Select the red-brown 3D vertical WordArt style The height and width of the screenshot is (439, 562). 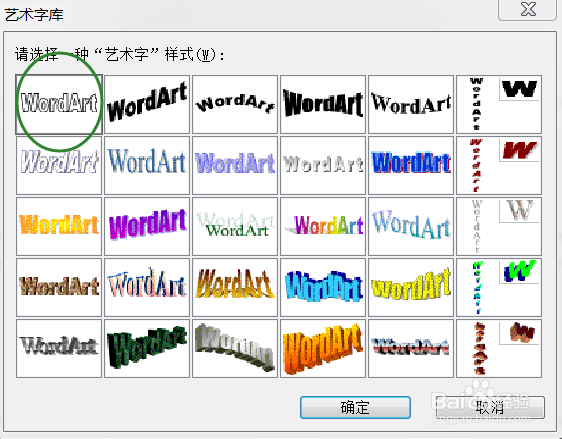499,348
